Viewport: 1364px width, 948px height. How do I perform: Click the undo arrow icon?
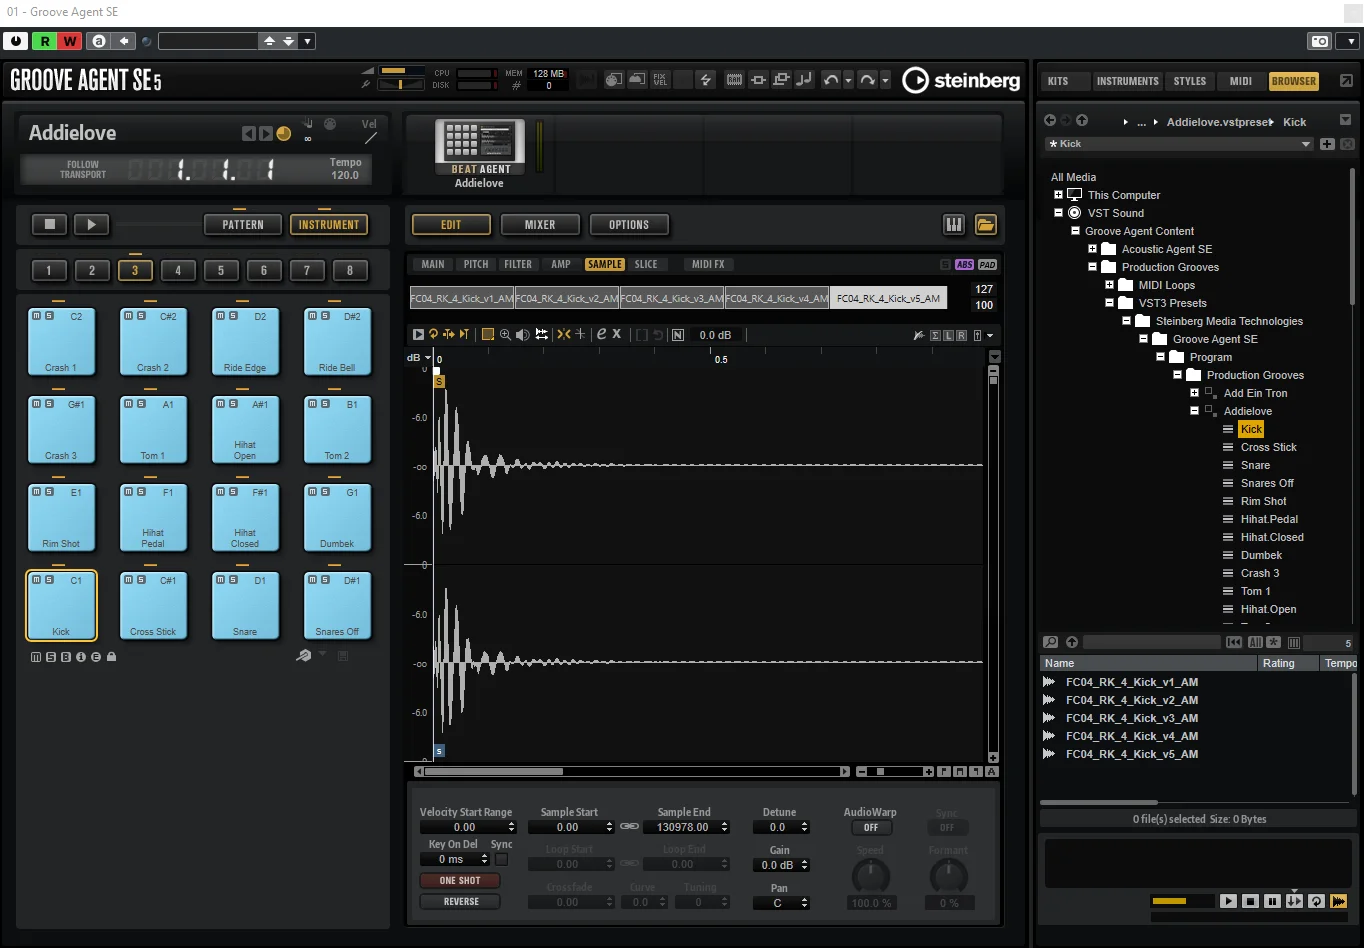pyautogui.click(x=830, y=80)
